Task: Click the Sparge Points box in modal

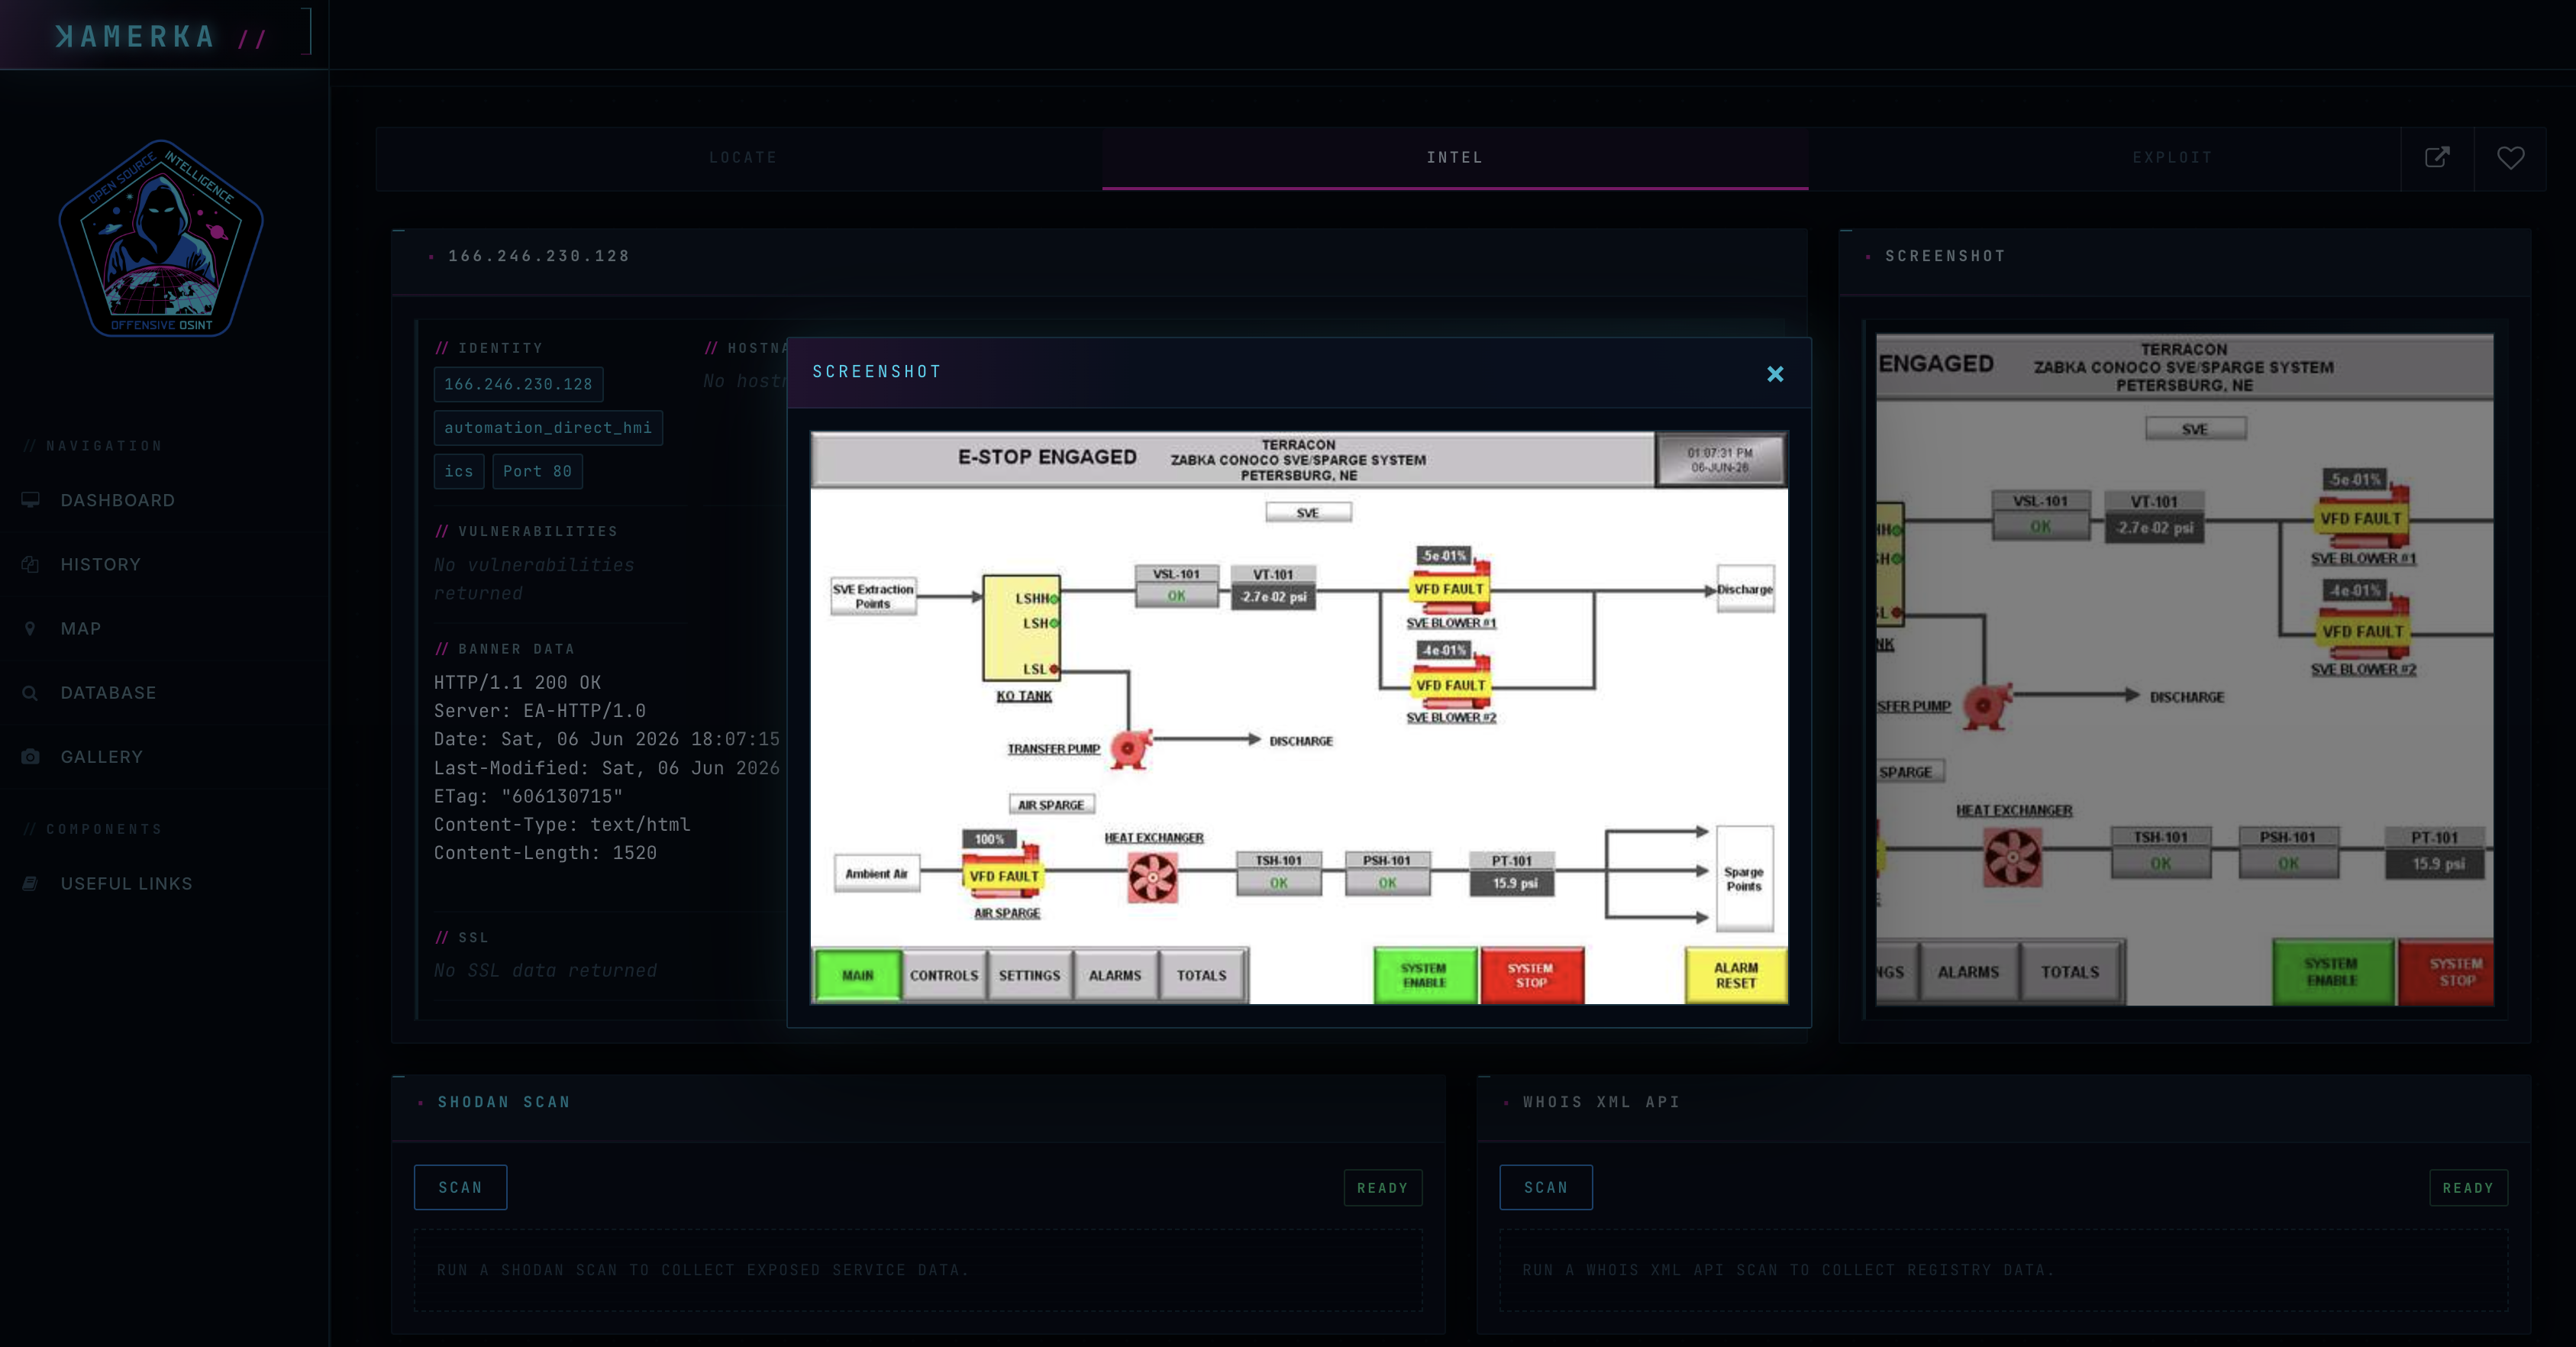Action: pyautogui.click(x=1745, y=878)
